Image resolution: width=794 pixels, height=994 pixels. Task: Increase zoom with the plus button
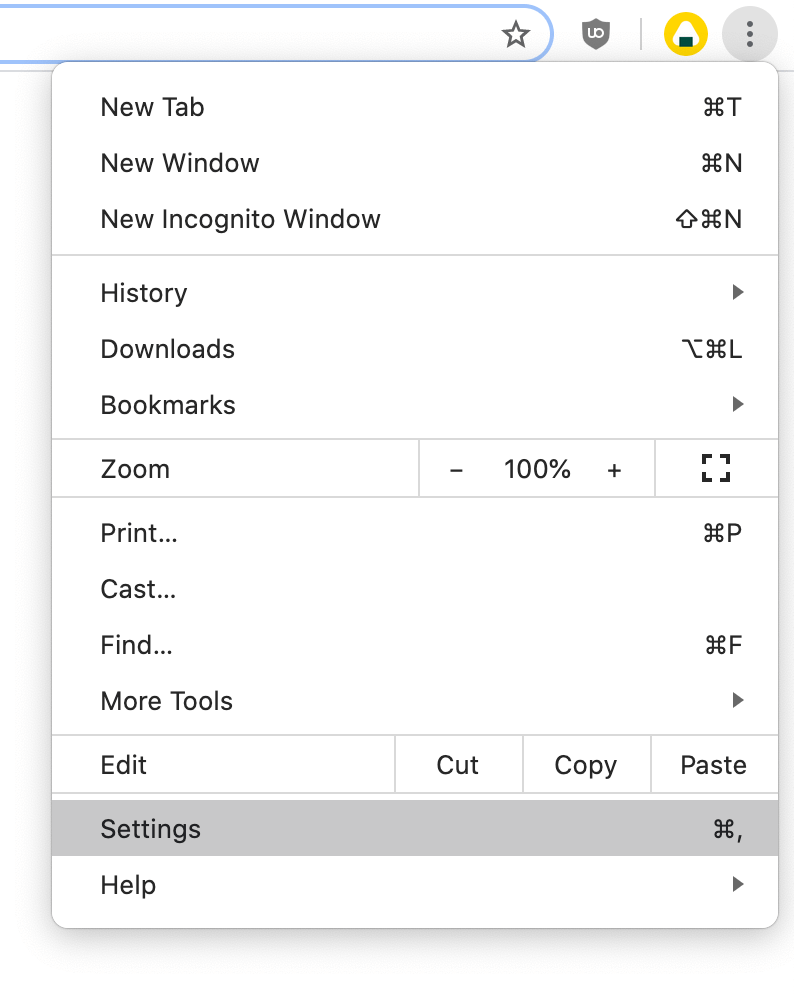click(614, 470)
